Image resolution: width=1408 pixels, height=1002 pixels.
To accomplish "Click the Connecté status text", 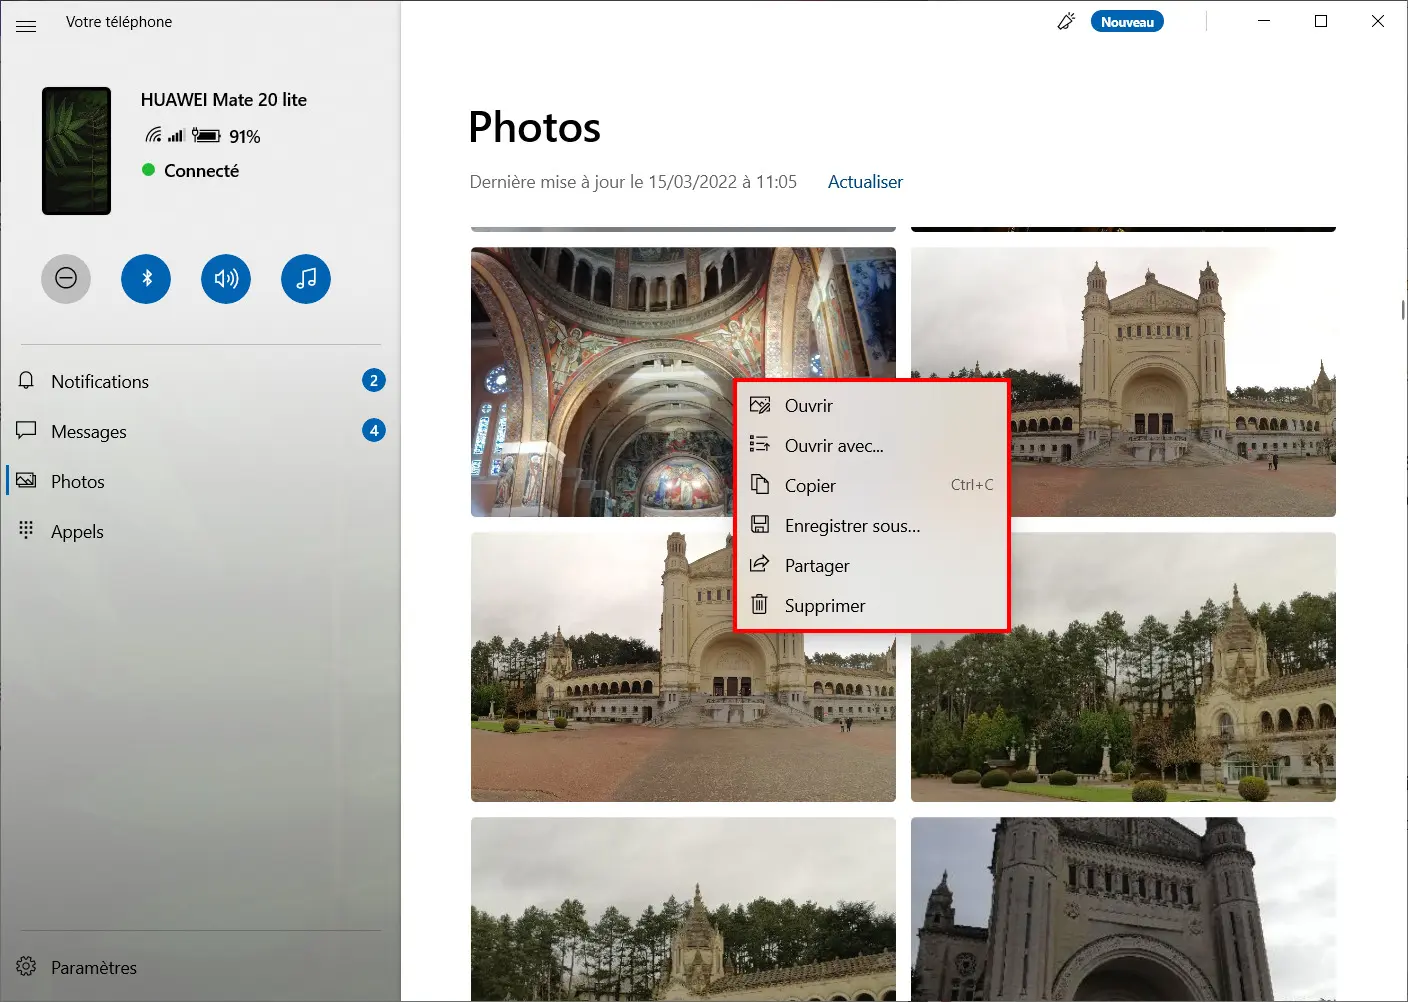I will (201, 171).
